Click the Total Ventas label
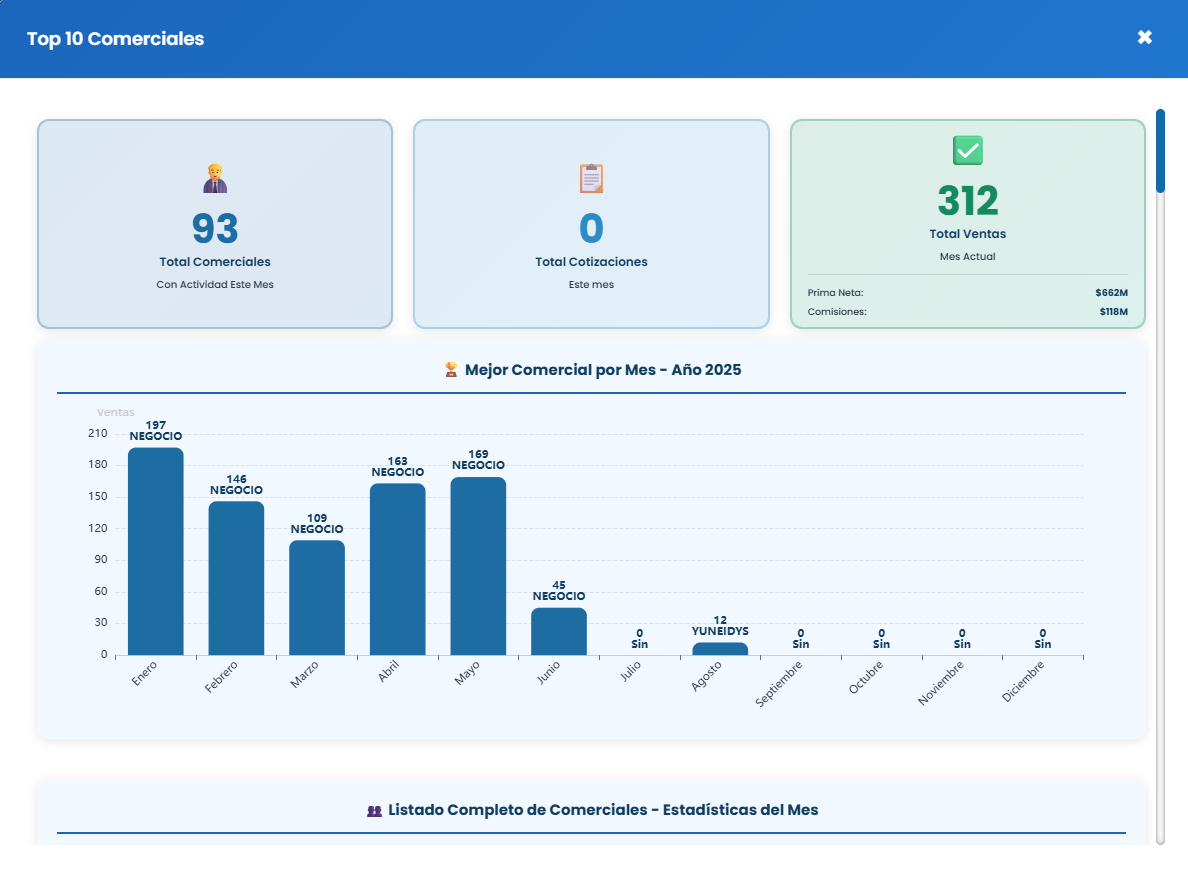This screenshot has width=1188, height=871. click(x=968, y=234)
